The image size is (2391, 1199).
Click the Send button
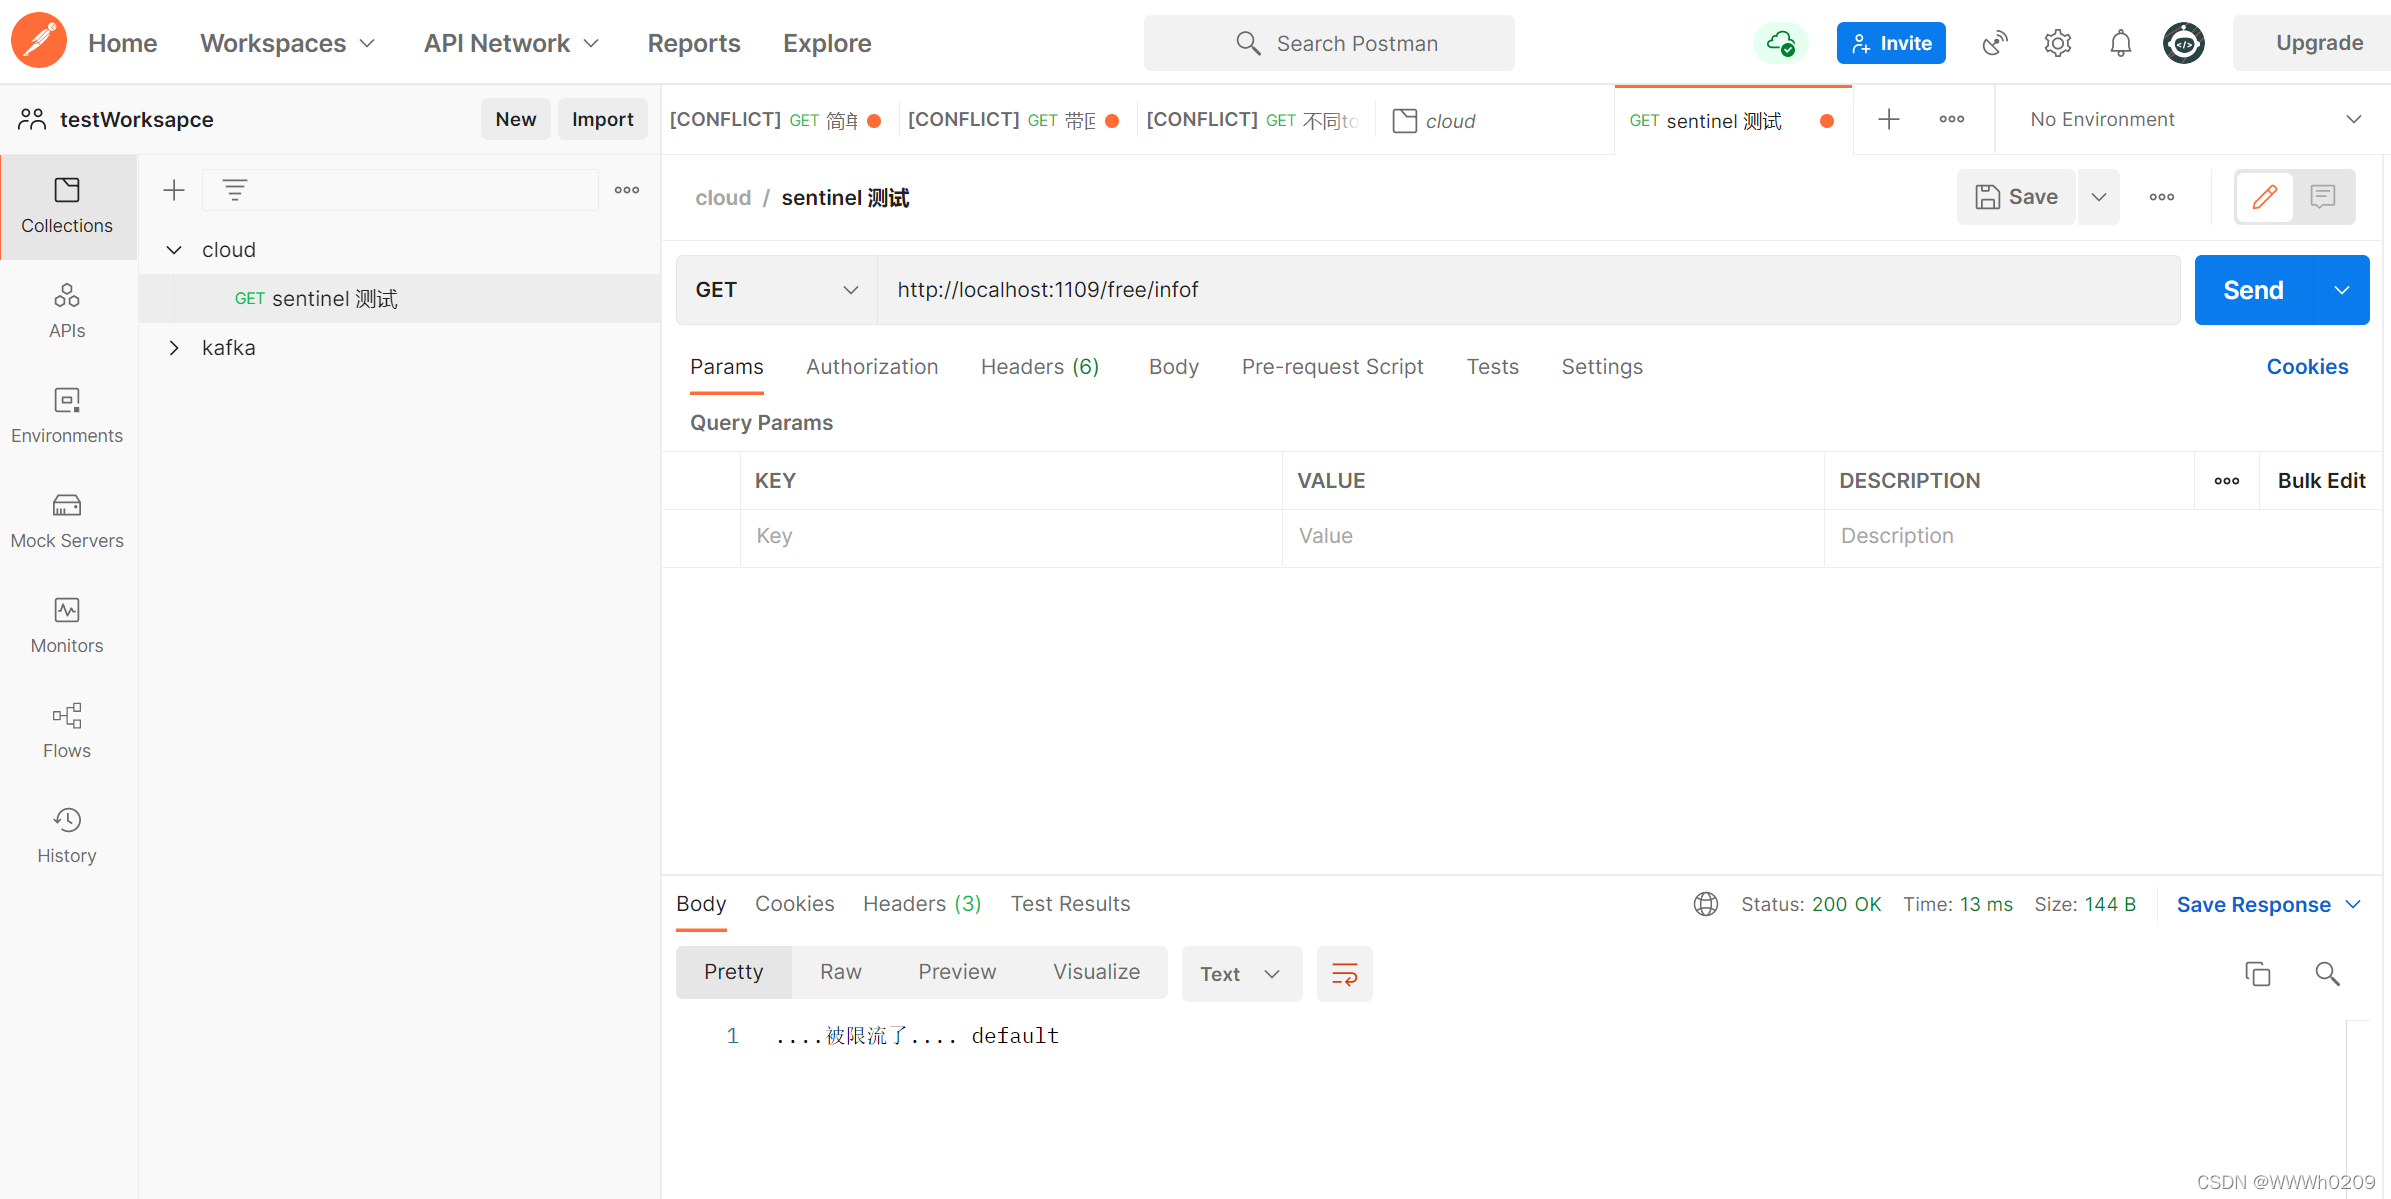tap(2254, 290)
